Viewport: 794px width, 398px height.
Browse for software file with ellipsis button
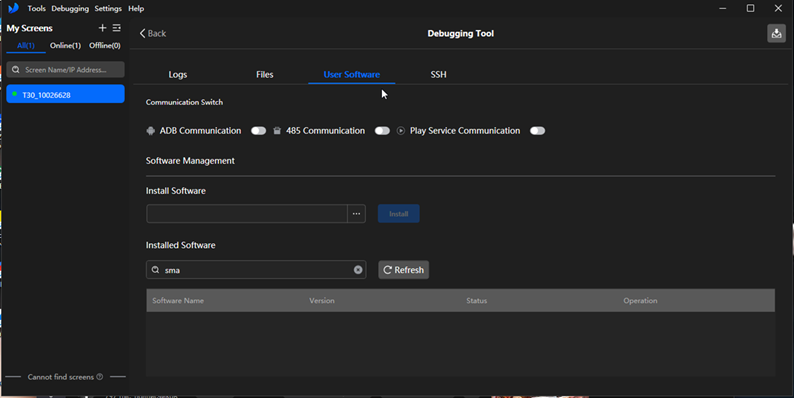click(356, 214)
